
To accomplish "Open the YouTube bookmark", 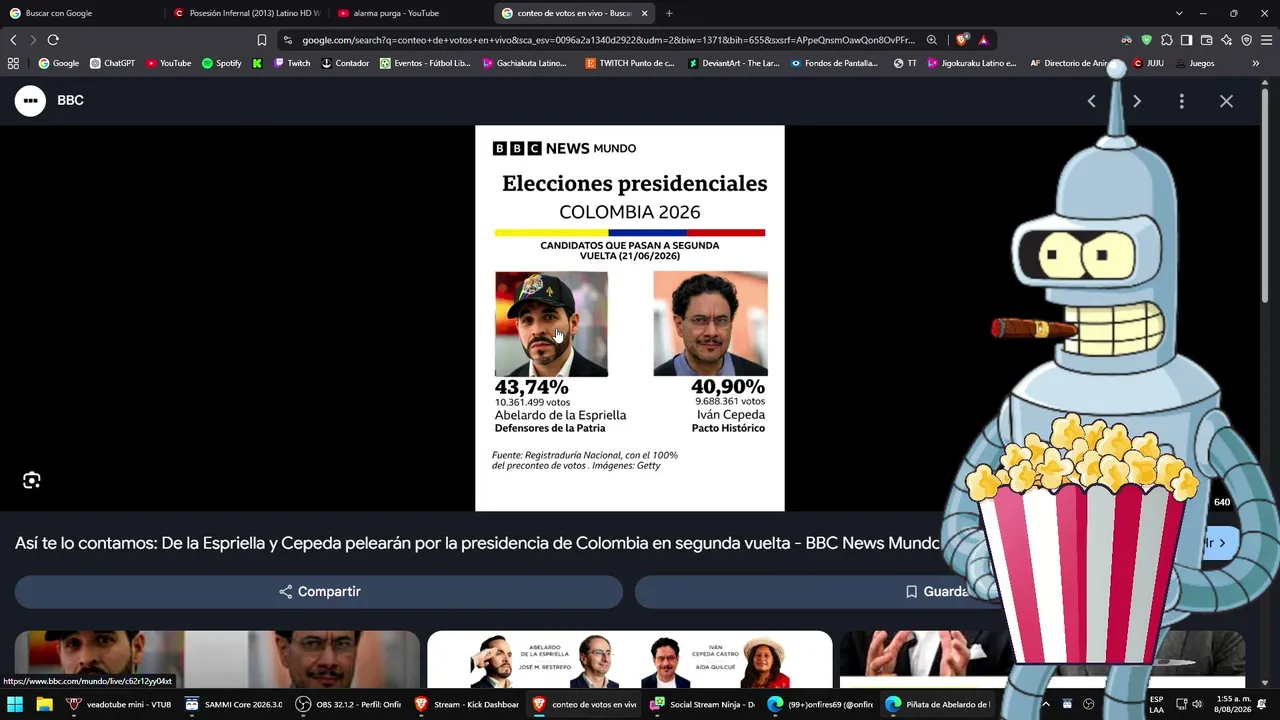I will (169, 63).
